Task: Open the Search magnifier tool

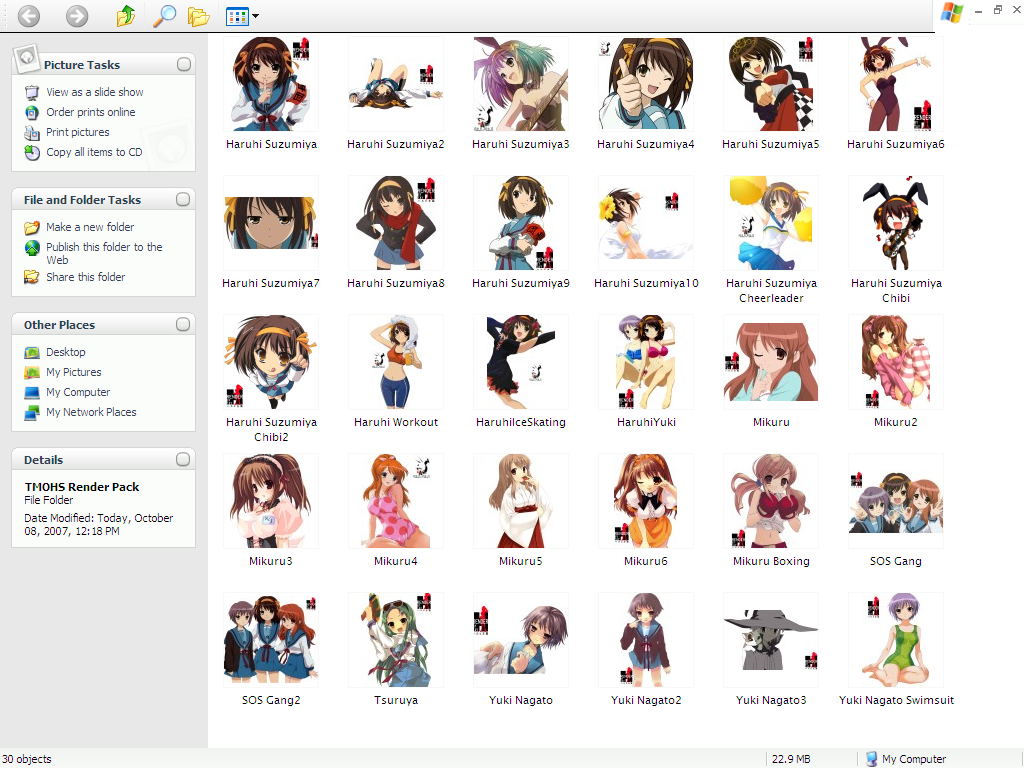Action: [164, 16]
